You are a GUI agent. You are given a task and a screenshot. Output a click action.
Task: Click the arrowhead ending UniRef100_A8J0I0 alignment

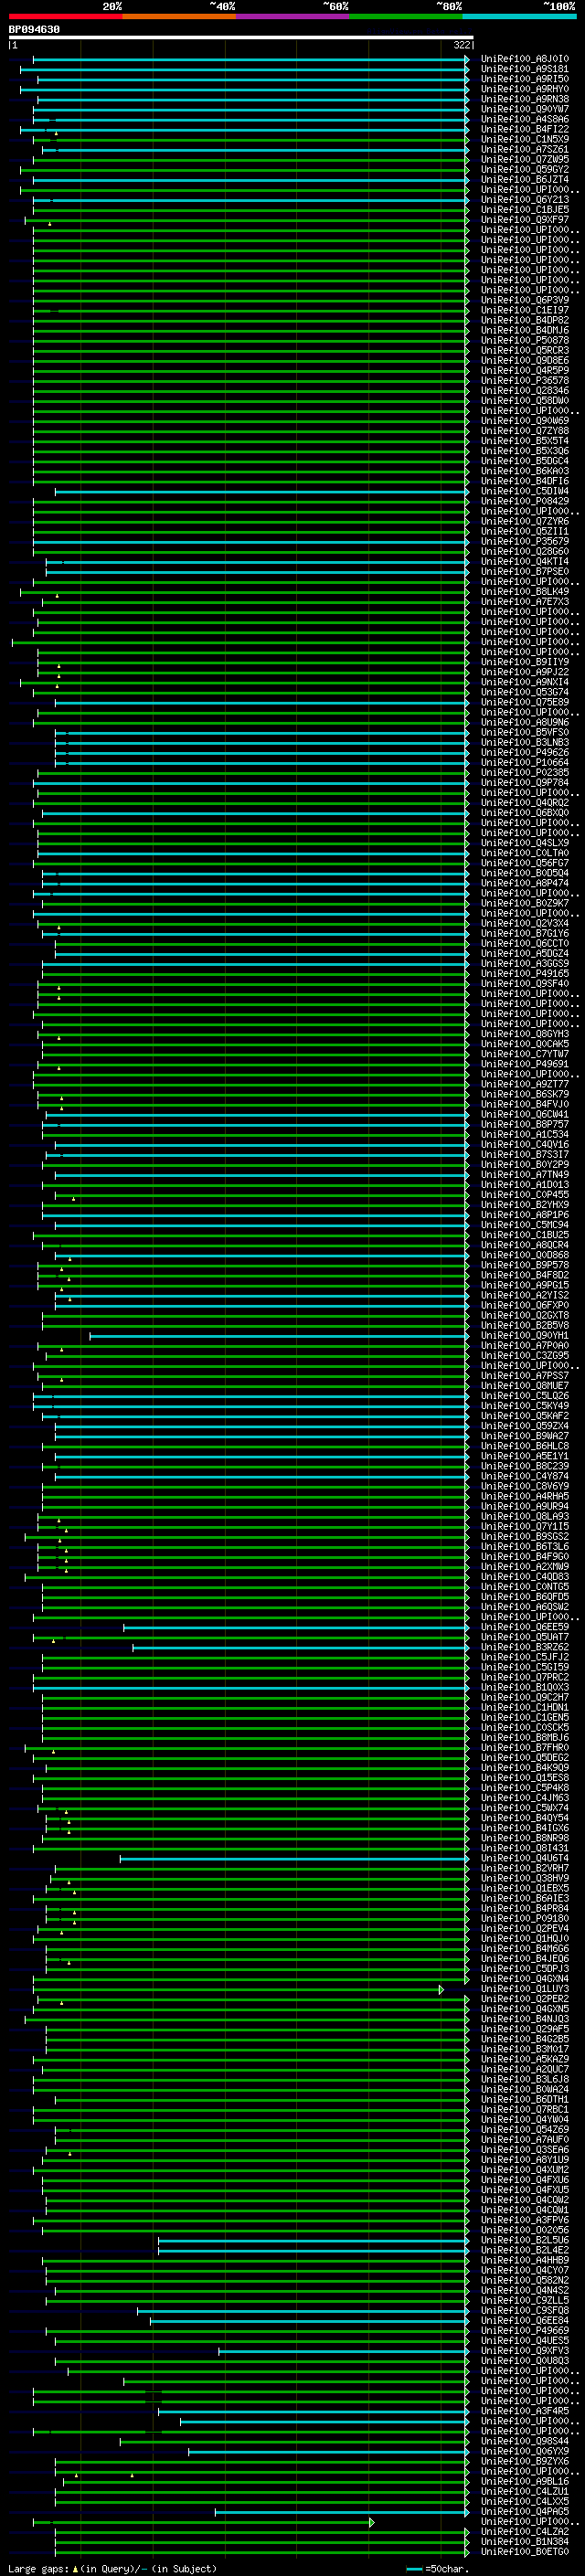point(467,60)
